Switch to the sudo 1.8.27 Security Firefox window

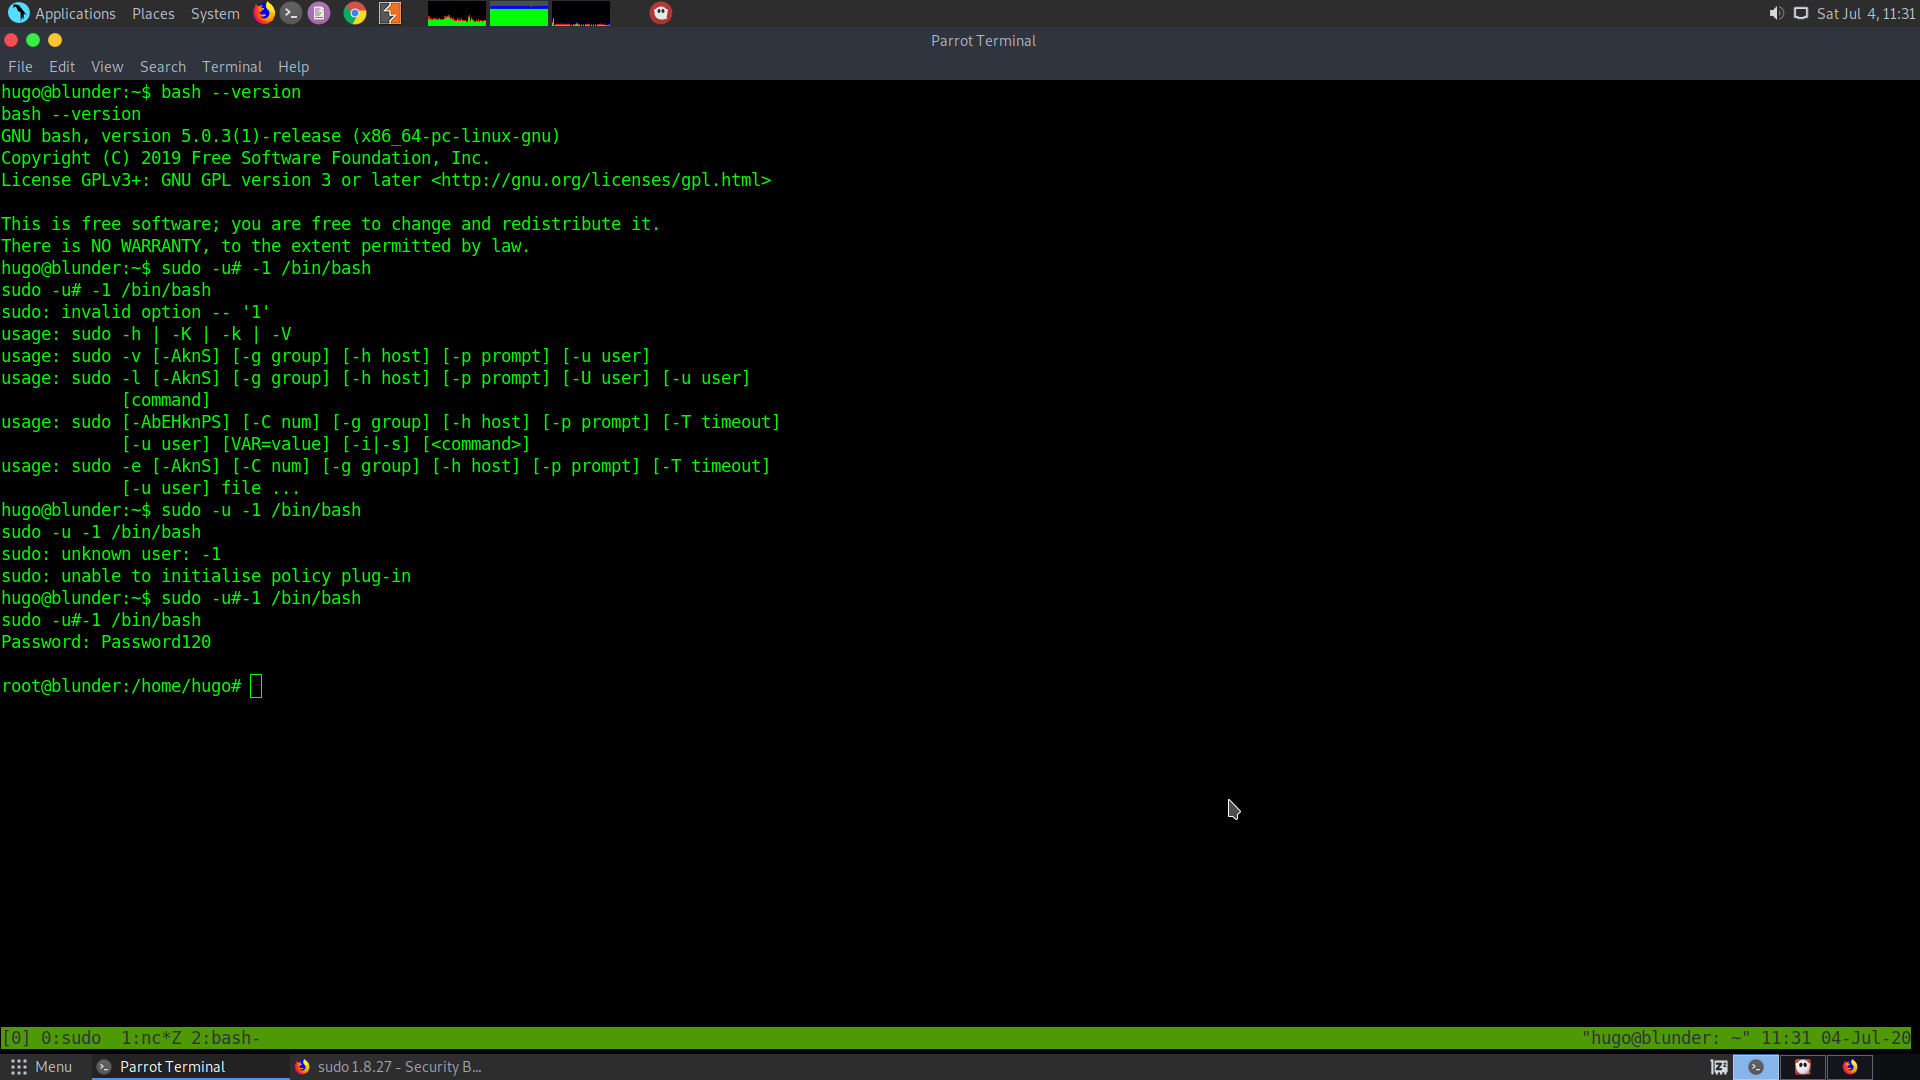tap(390, 1067)
